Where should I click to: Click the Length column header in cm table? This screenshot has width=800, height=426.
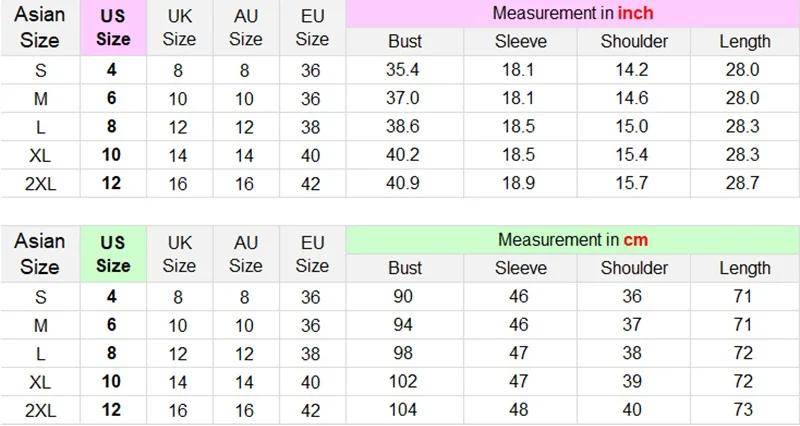(745, 268)
